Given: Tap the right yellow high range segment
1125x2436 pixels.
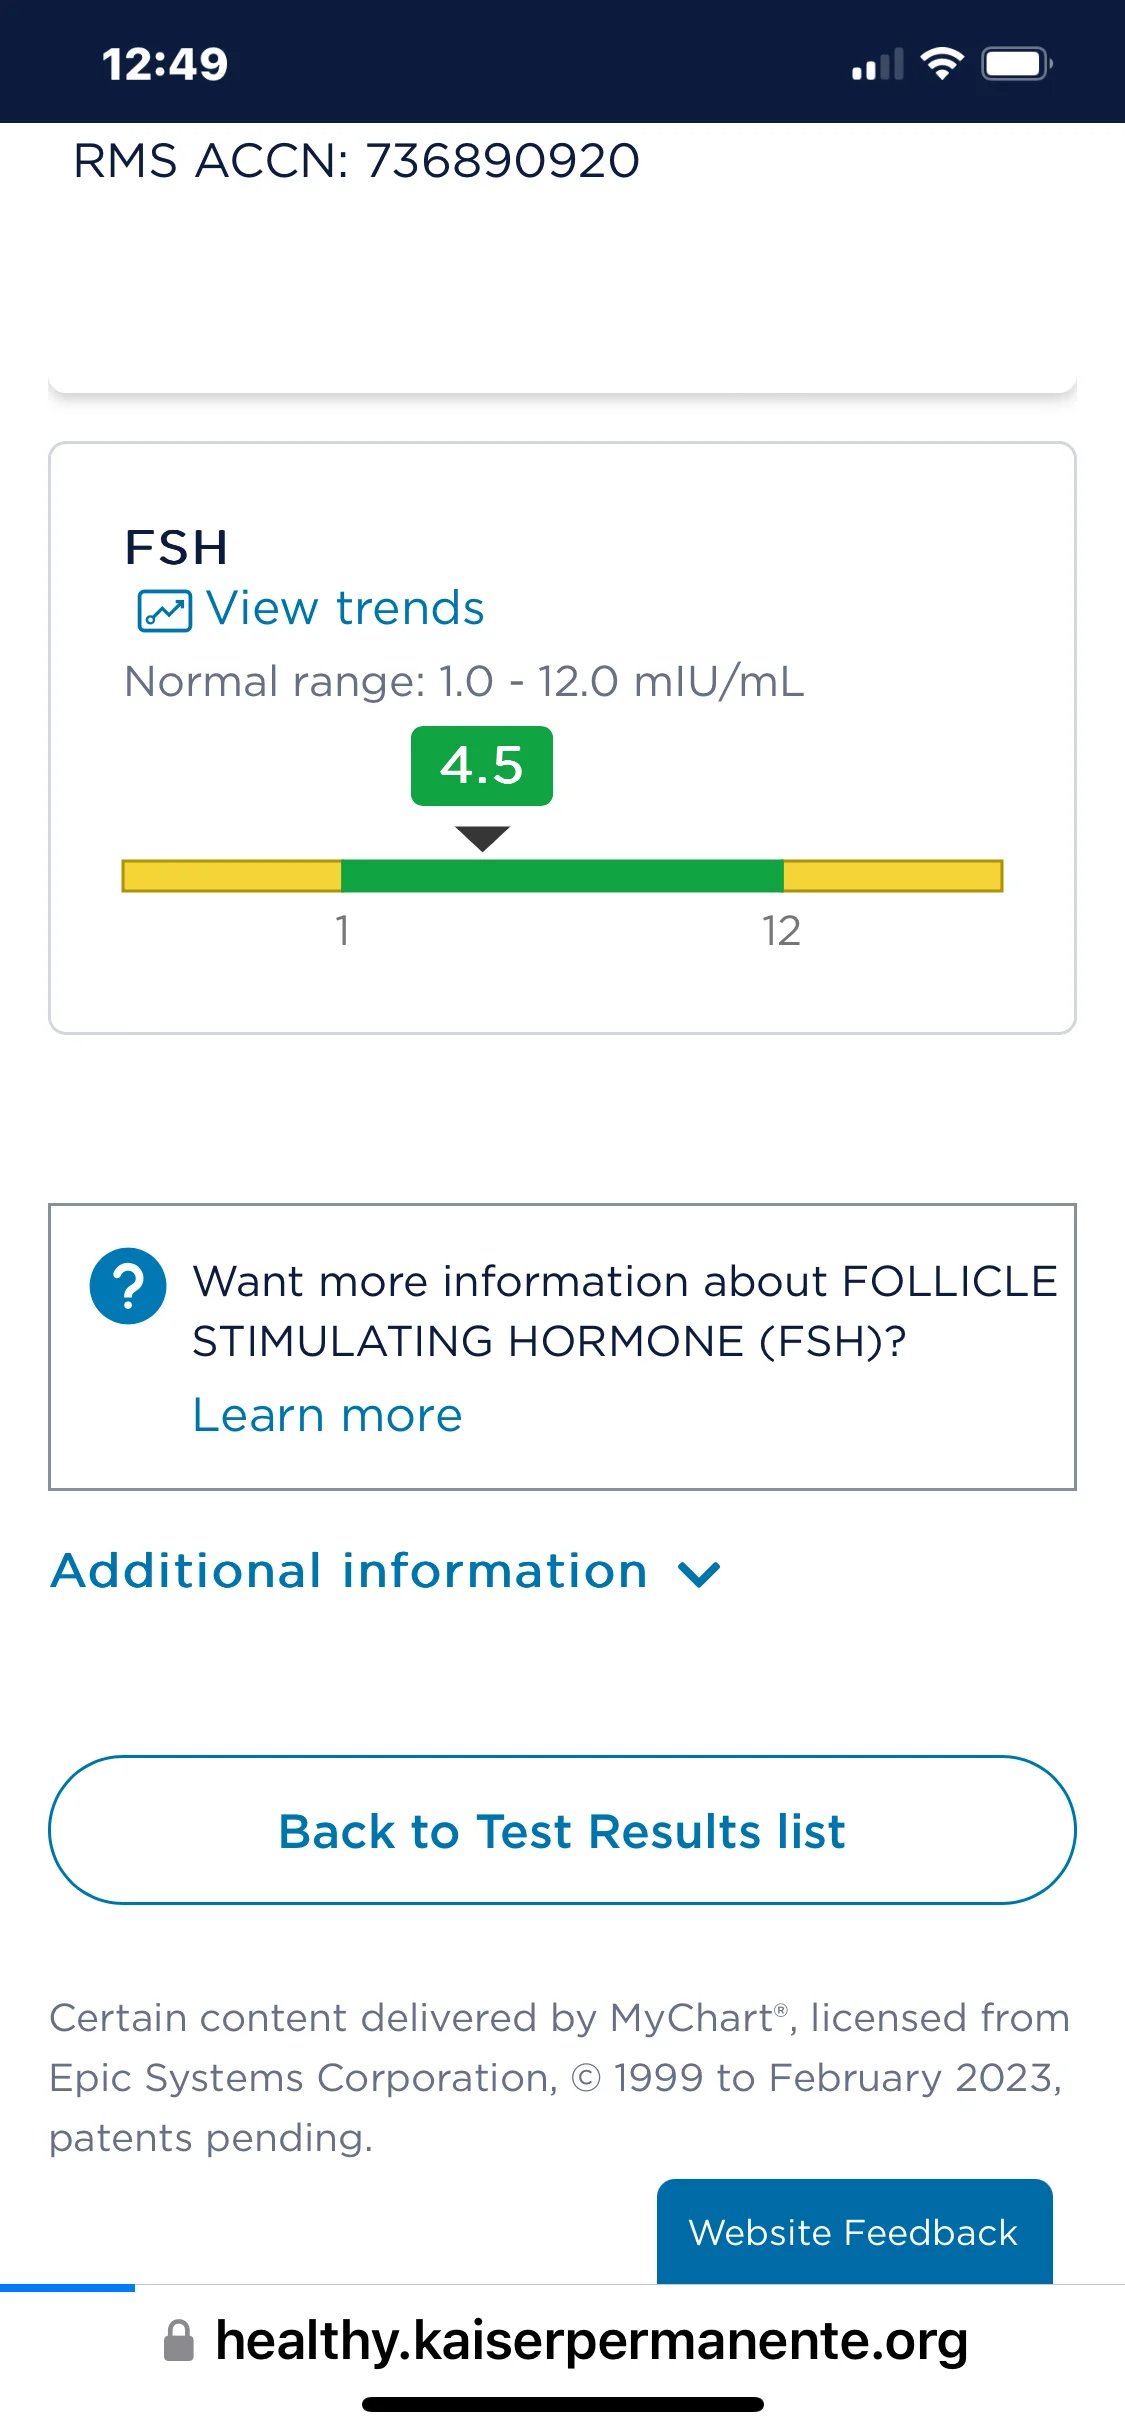Looking at the screenshot, I should [893, 876].
